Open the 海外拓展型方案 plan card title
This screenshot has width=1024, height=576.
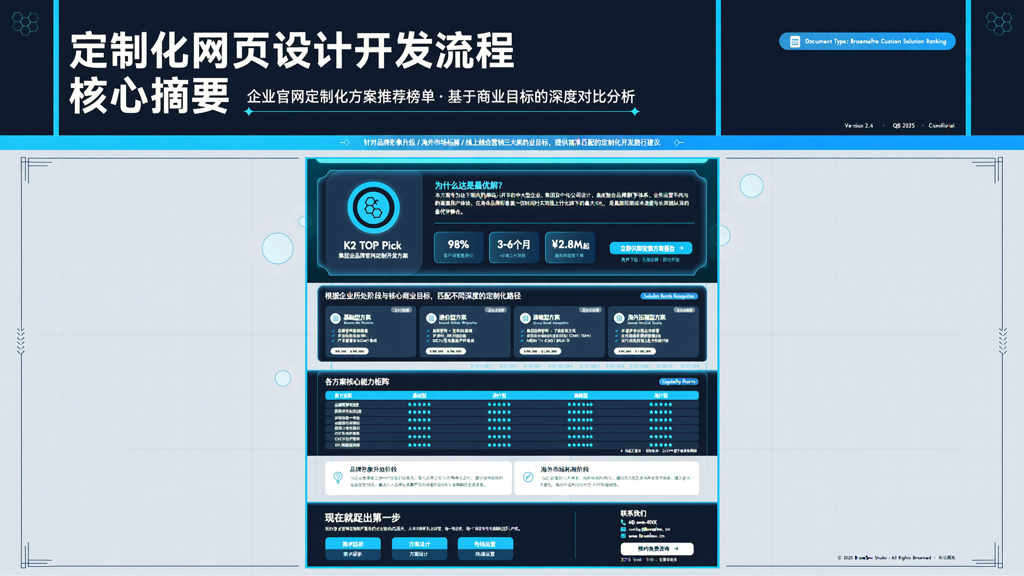tap(647, 317)
